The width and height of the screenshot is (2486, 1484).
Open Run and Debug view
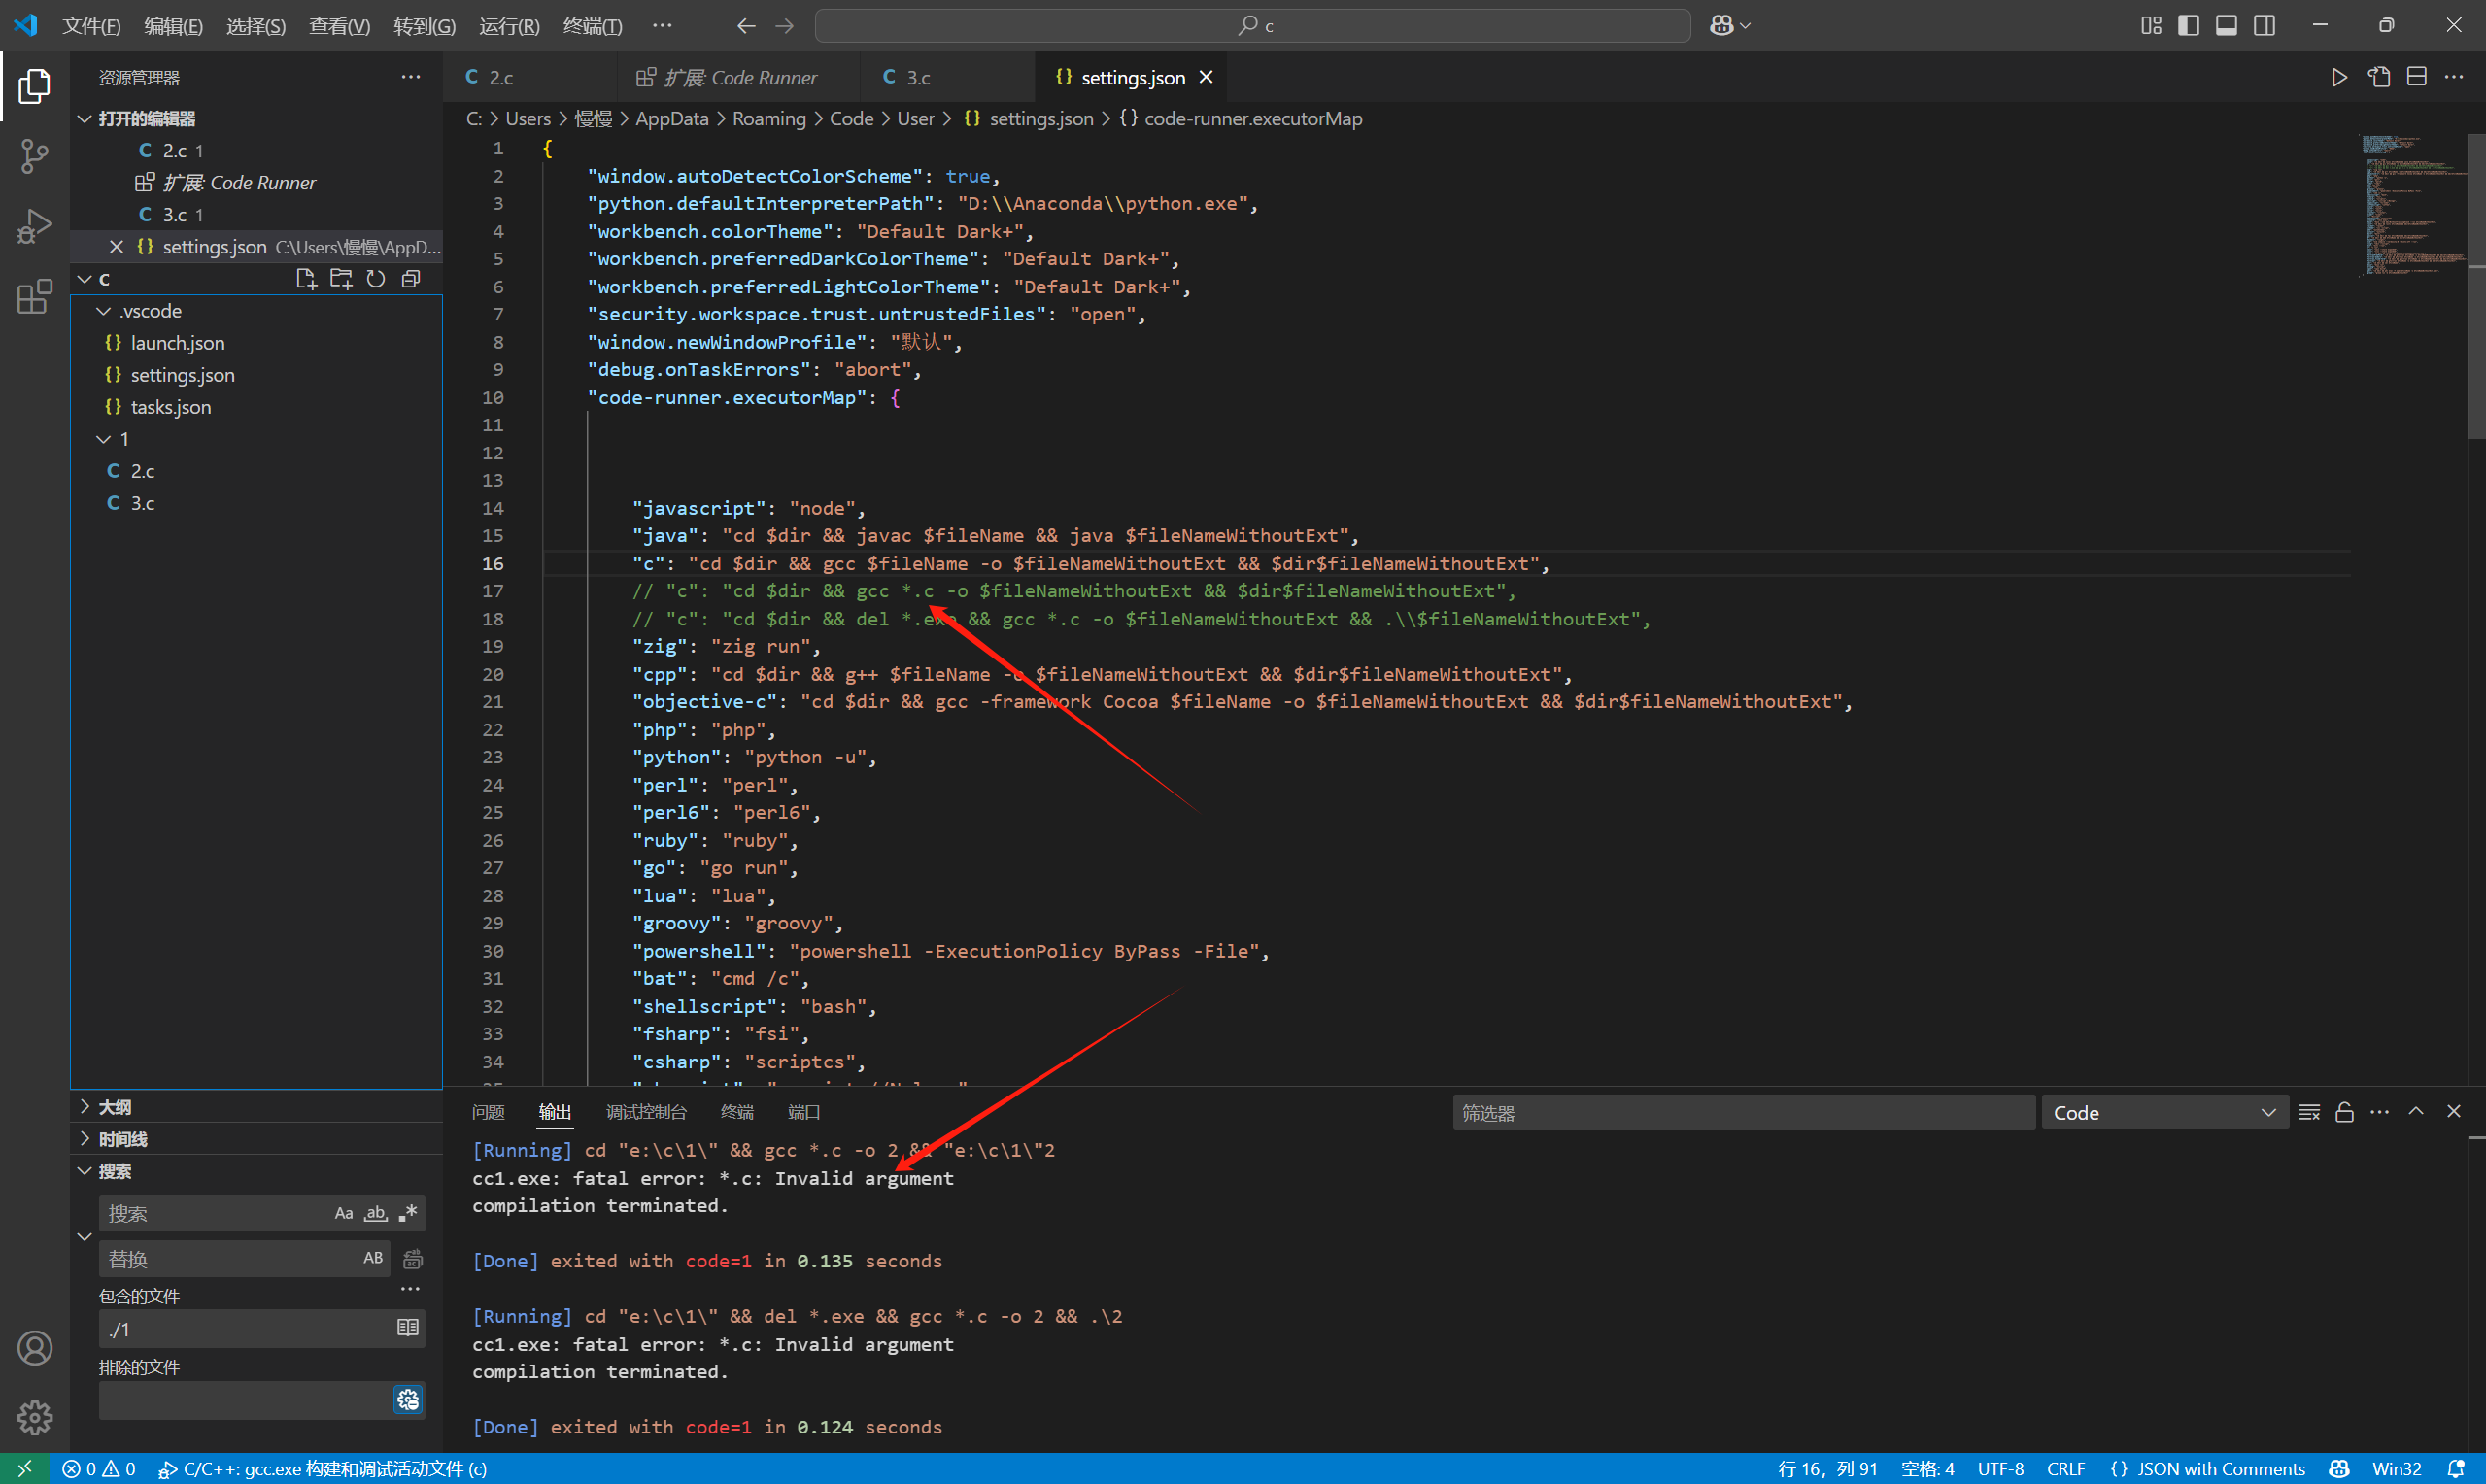[34, 226]
